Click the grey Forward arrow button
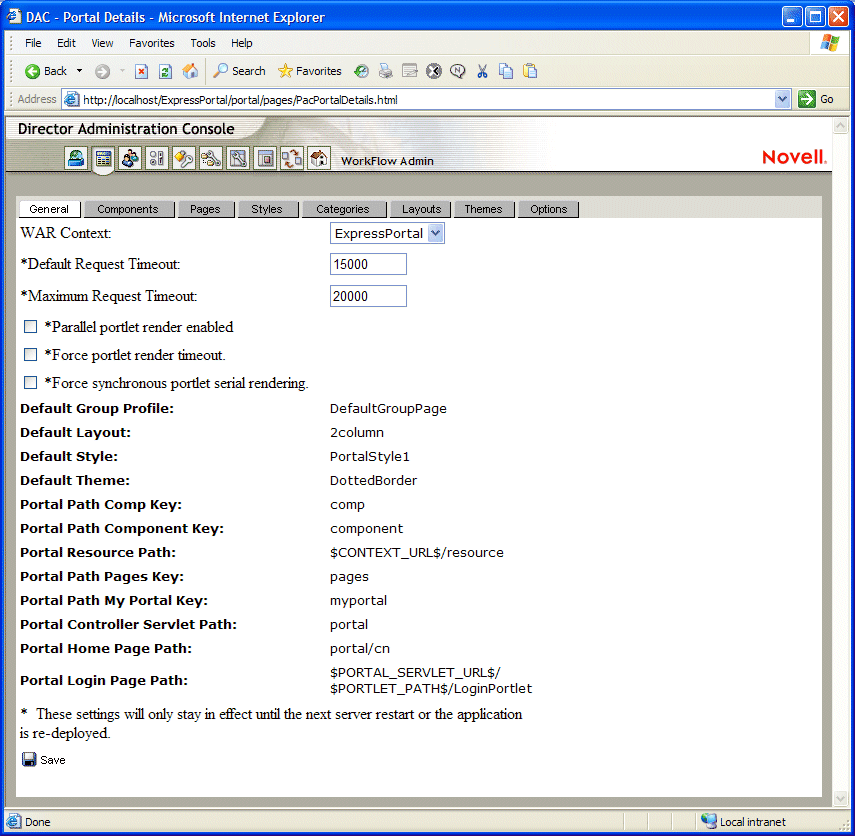This screenshot has height=836, width=855. click(x=102, y=71)
